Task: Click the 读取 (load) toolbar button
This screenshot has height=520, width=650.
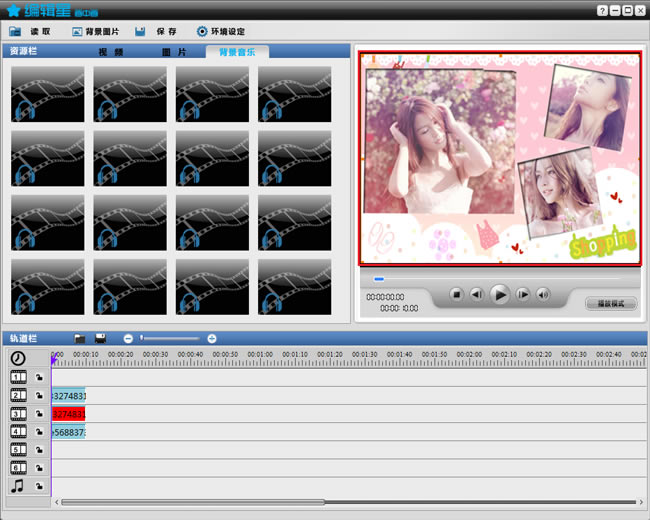Action: [x=32, y=32]
